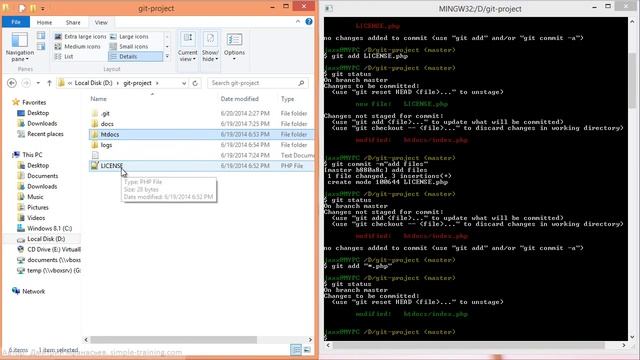Switch to the View ribbon tab

(101, 22)
